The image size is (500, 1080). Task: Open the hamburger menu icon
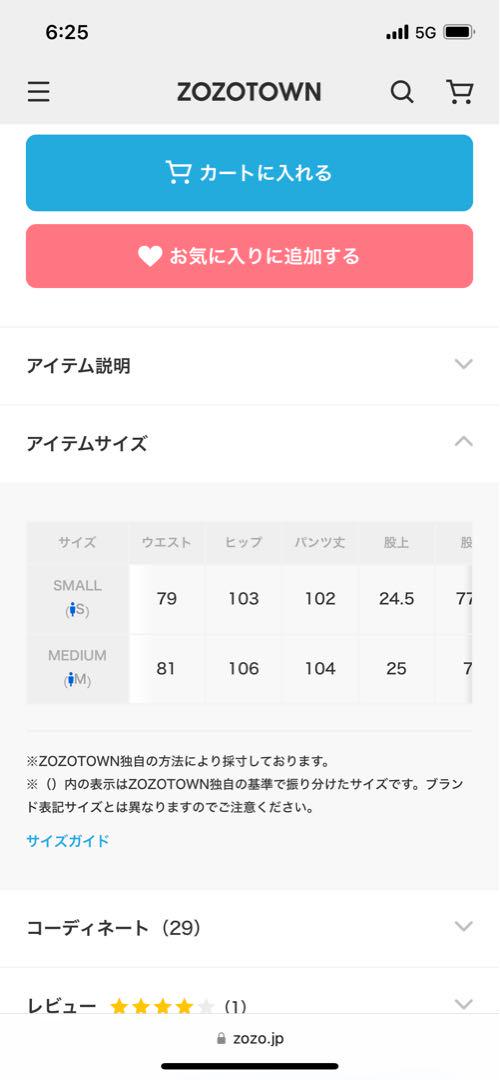pos(39,92)
